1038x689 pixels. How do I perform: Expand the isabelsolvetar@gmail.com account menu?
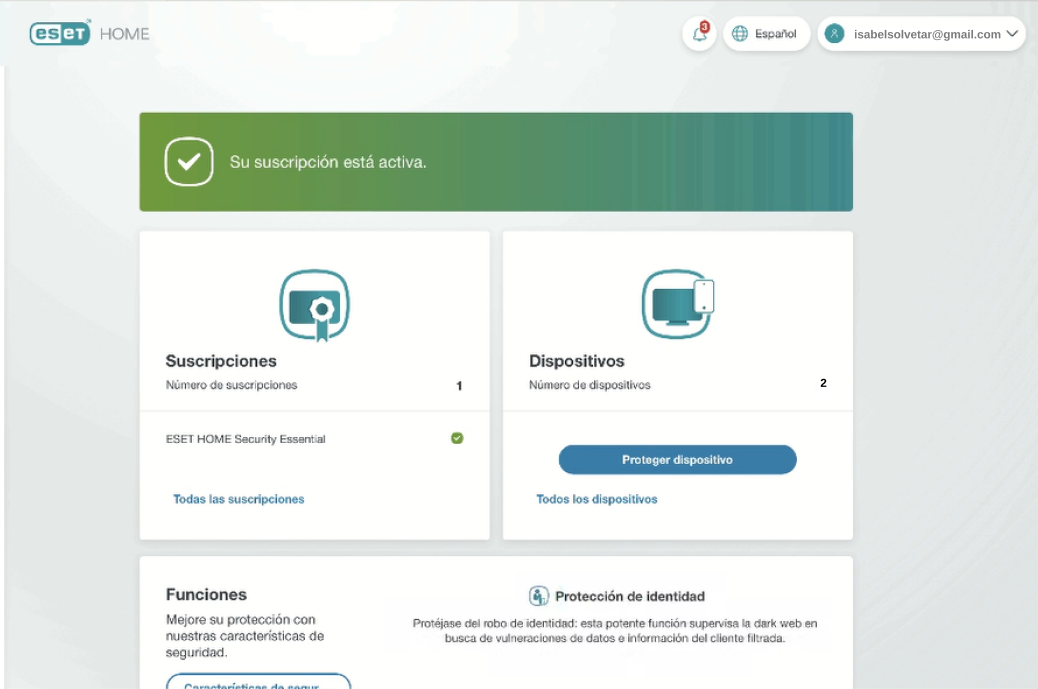[921, 34]
